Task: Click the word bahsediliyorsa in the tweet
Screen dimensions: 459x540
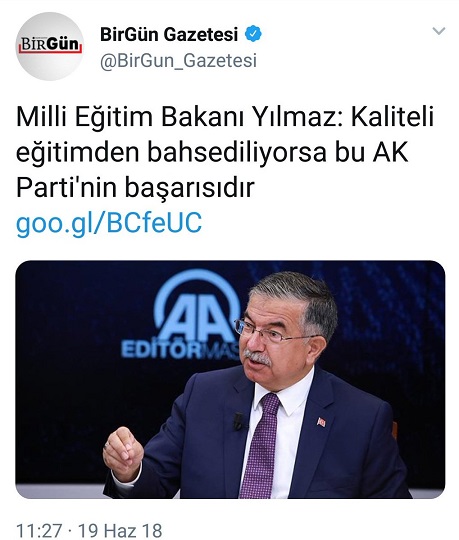Action: point(237,153)
